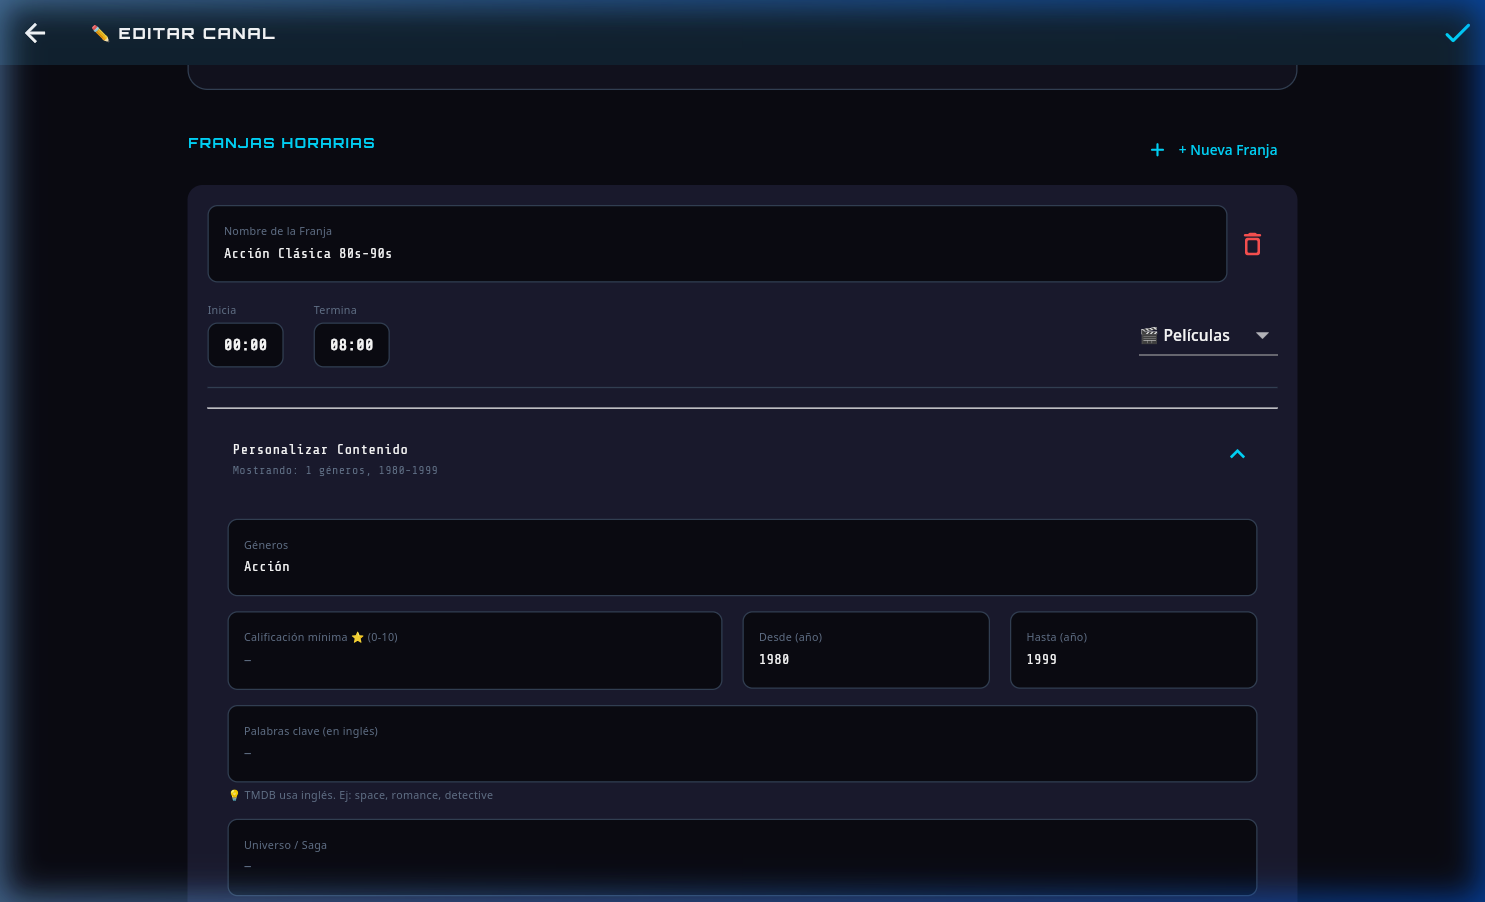The width and height of the screenshot is (1485, 902).
Task: Focus the Calificación mínima field
Action: tap(474, 650)
